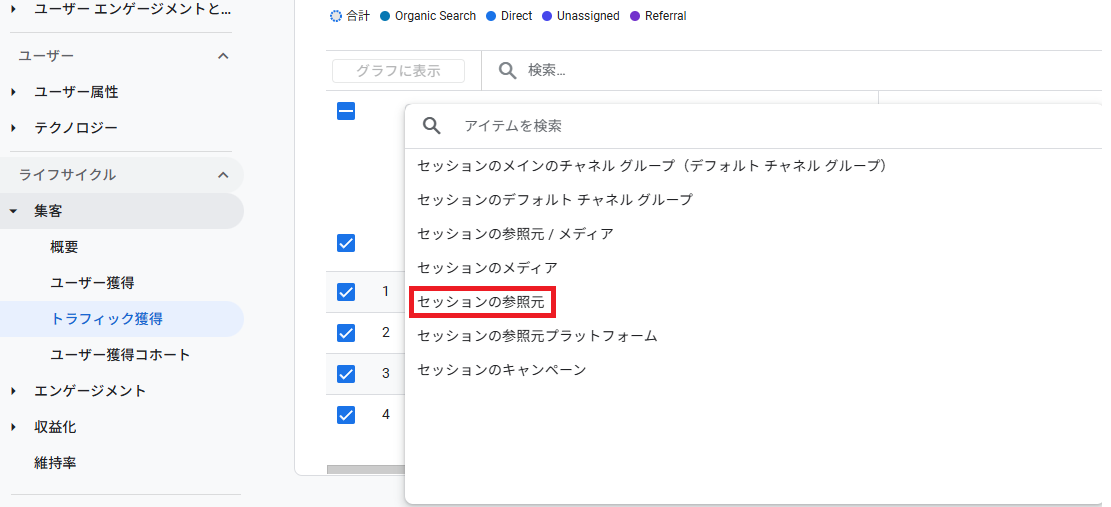Toggle the 合計 legend dot
Screen dimensions: 1111x507
point(336,16)
